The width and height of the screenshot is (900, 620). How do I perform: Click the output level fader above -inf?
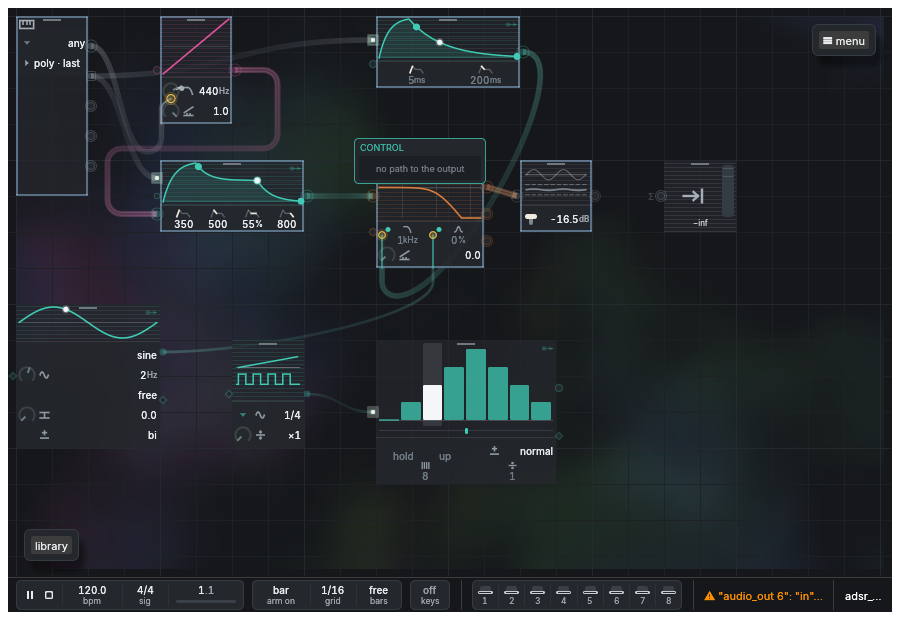[x=727, y=191]
